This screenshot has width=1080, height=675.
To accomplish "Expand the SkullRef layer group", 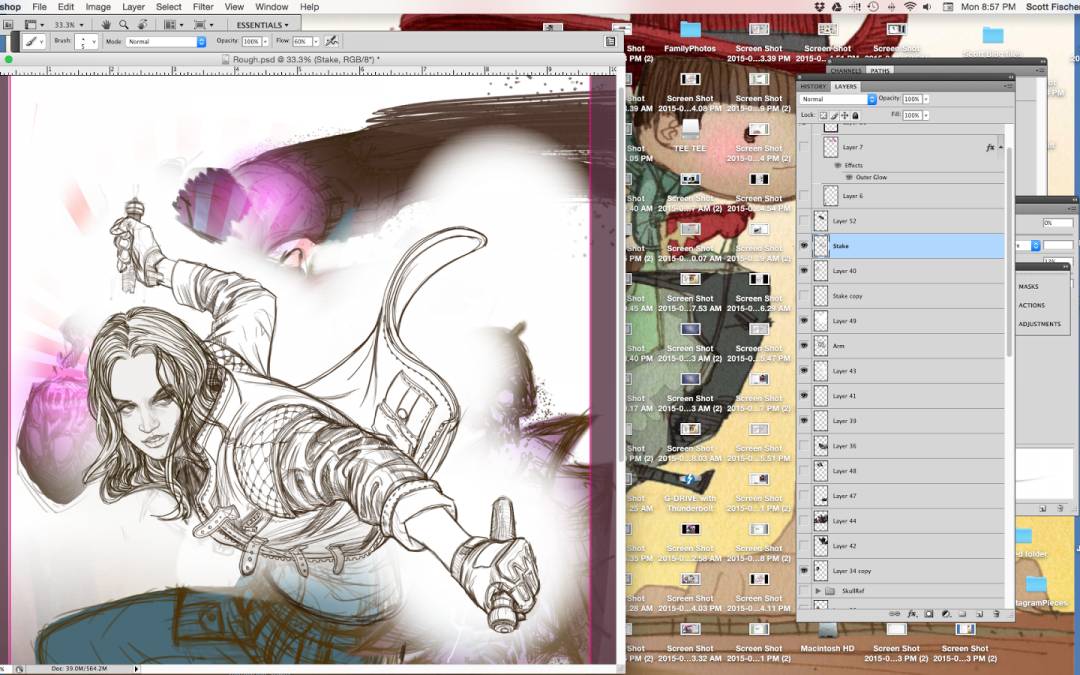I will click(x=818, y=591).
